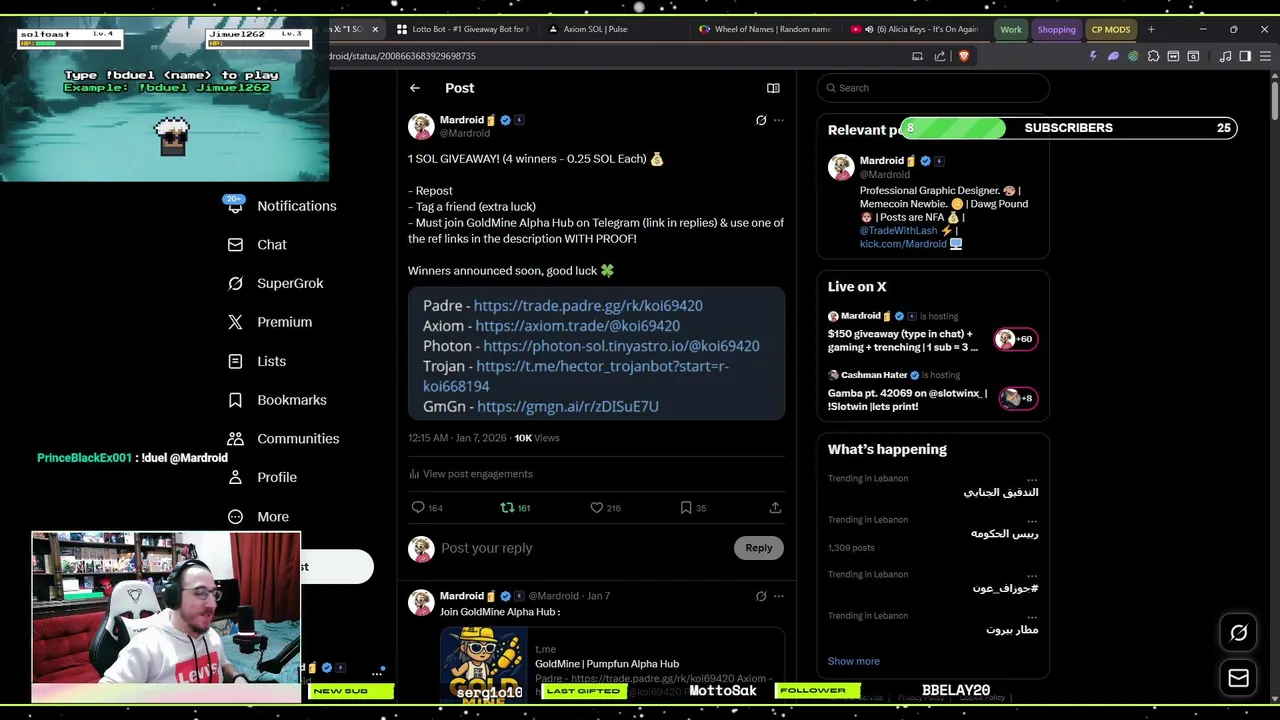This screenshot has width=1280, height=720.
Task: Open the Work tab group
Action: tap(1011, 29)
